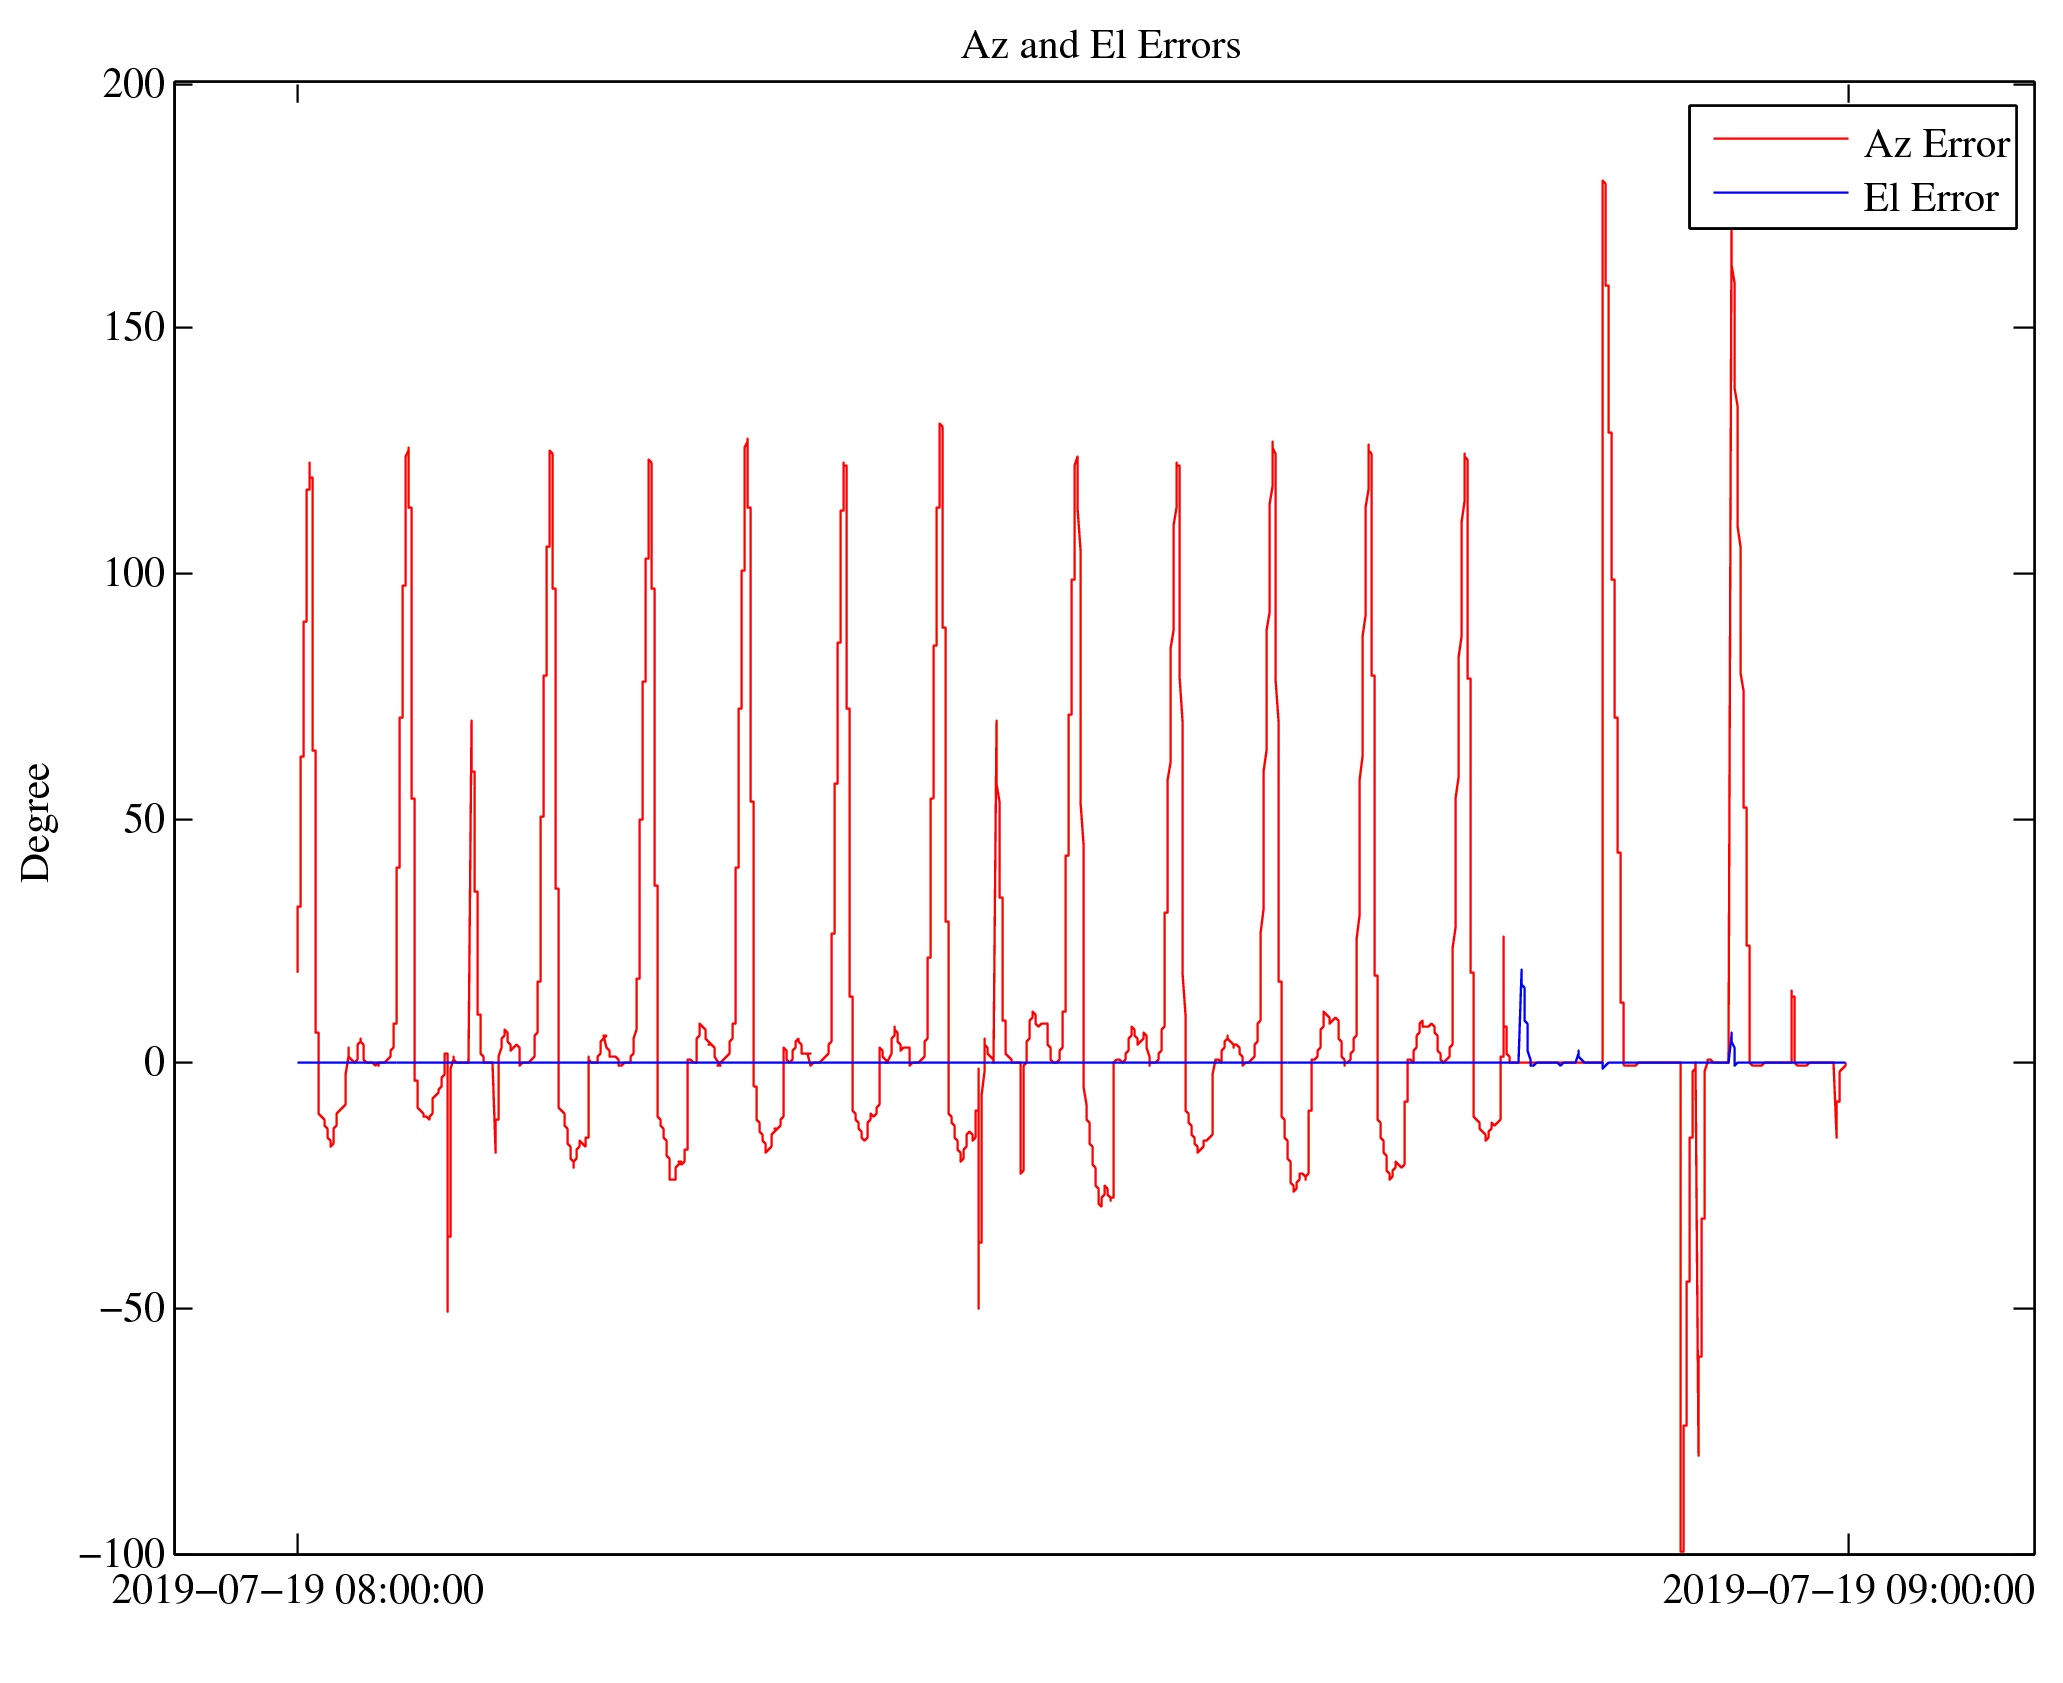This screenshot has height=1683, width=2063.
Task: Click the top of the first red peak at the plot's start
Action: point(309,464)
